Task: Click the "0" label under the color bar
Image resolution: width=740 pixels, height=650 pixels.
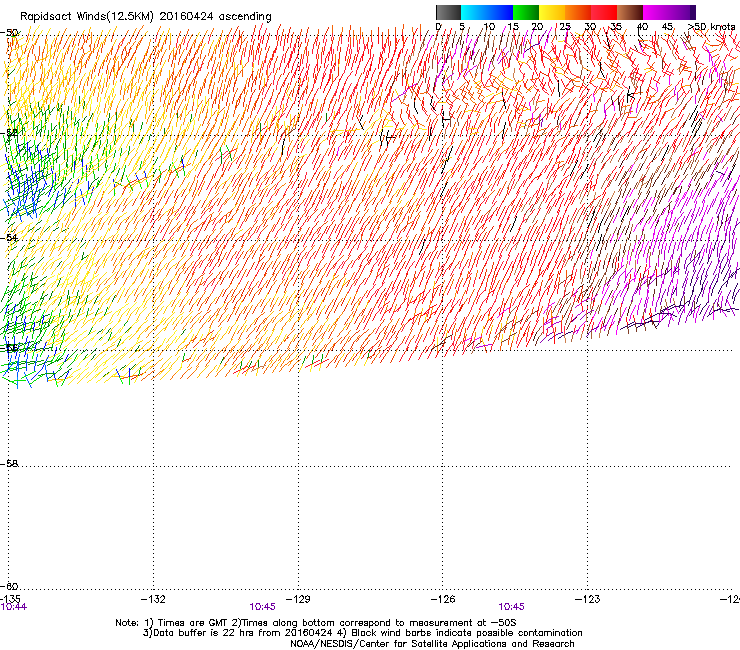Action: [x=438, y=27]
